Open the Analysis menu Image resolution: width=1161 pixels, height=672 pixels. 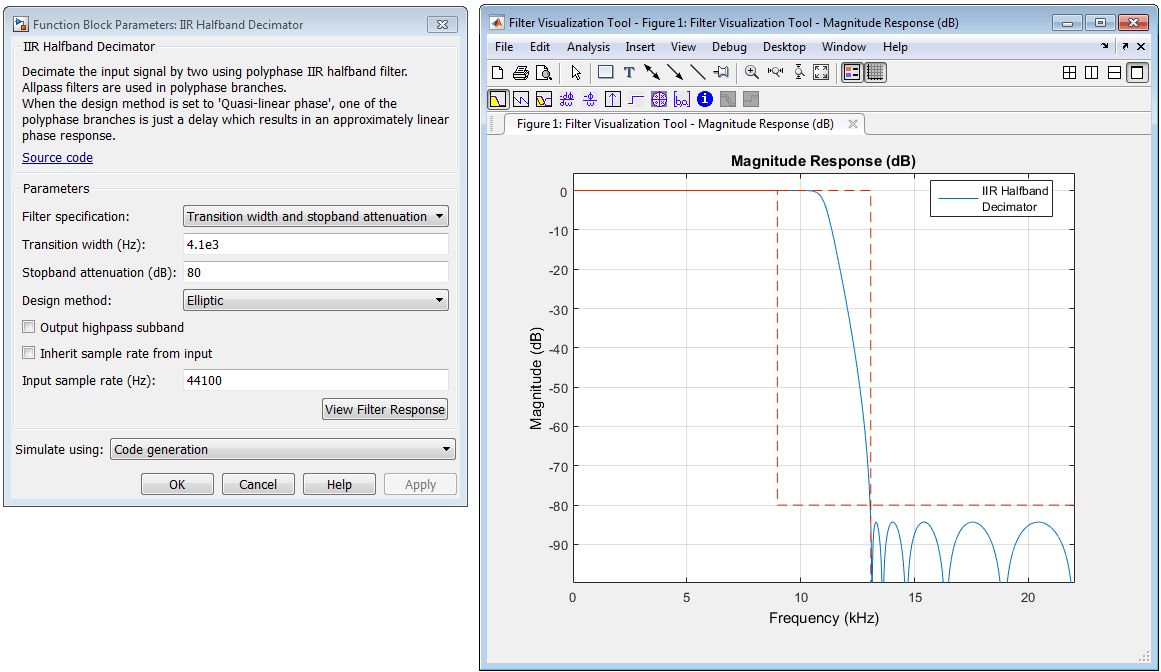589,47
